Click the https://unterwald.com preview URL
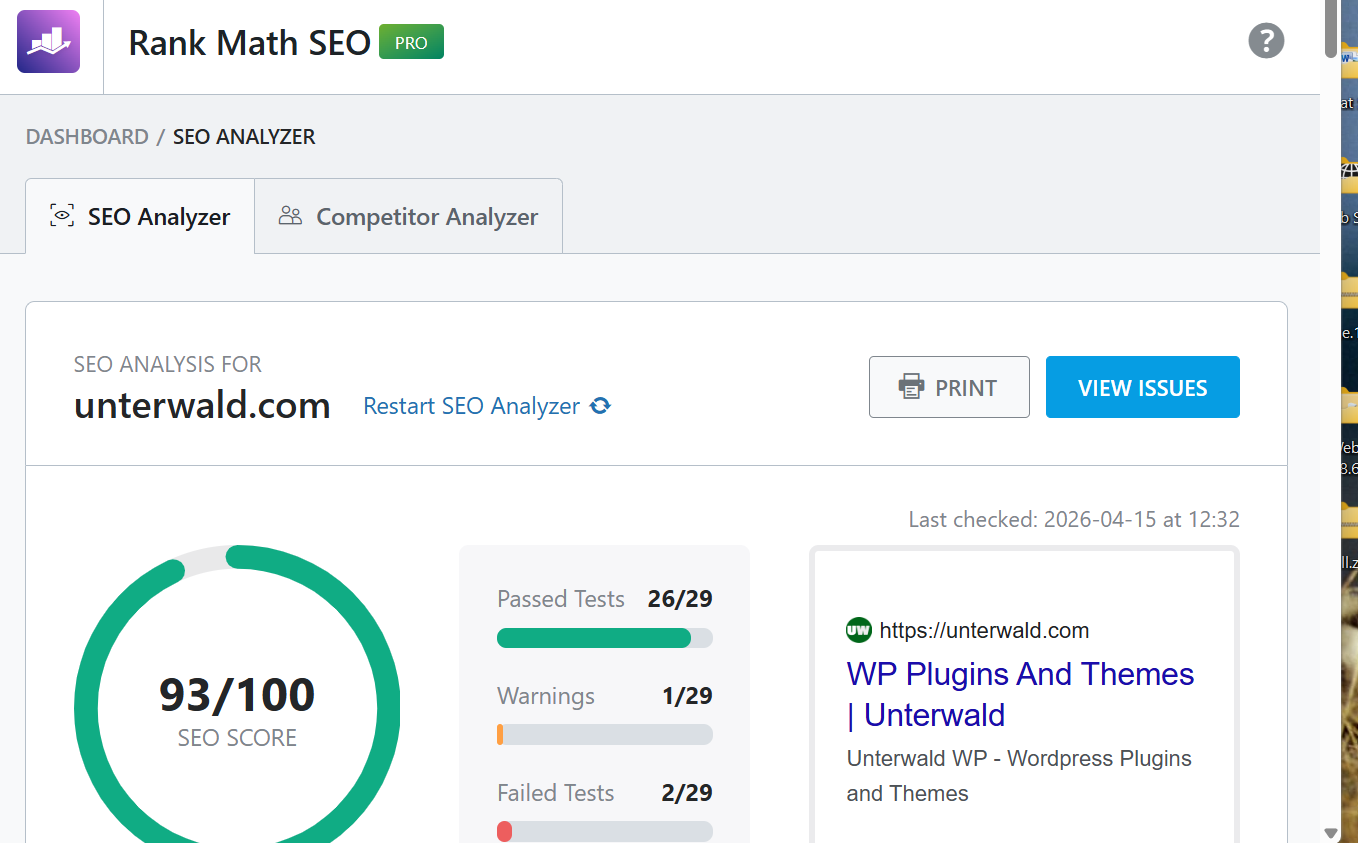The width and height of the screenshot is (1358, 843). [984, 631]
